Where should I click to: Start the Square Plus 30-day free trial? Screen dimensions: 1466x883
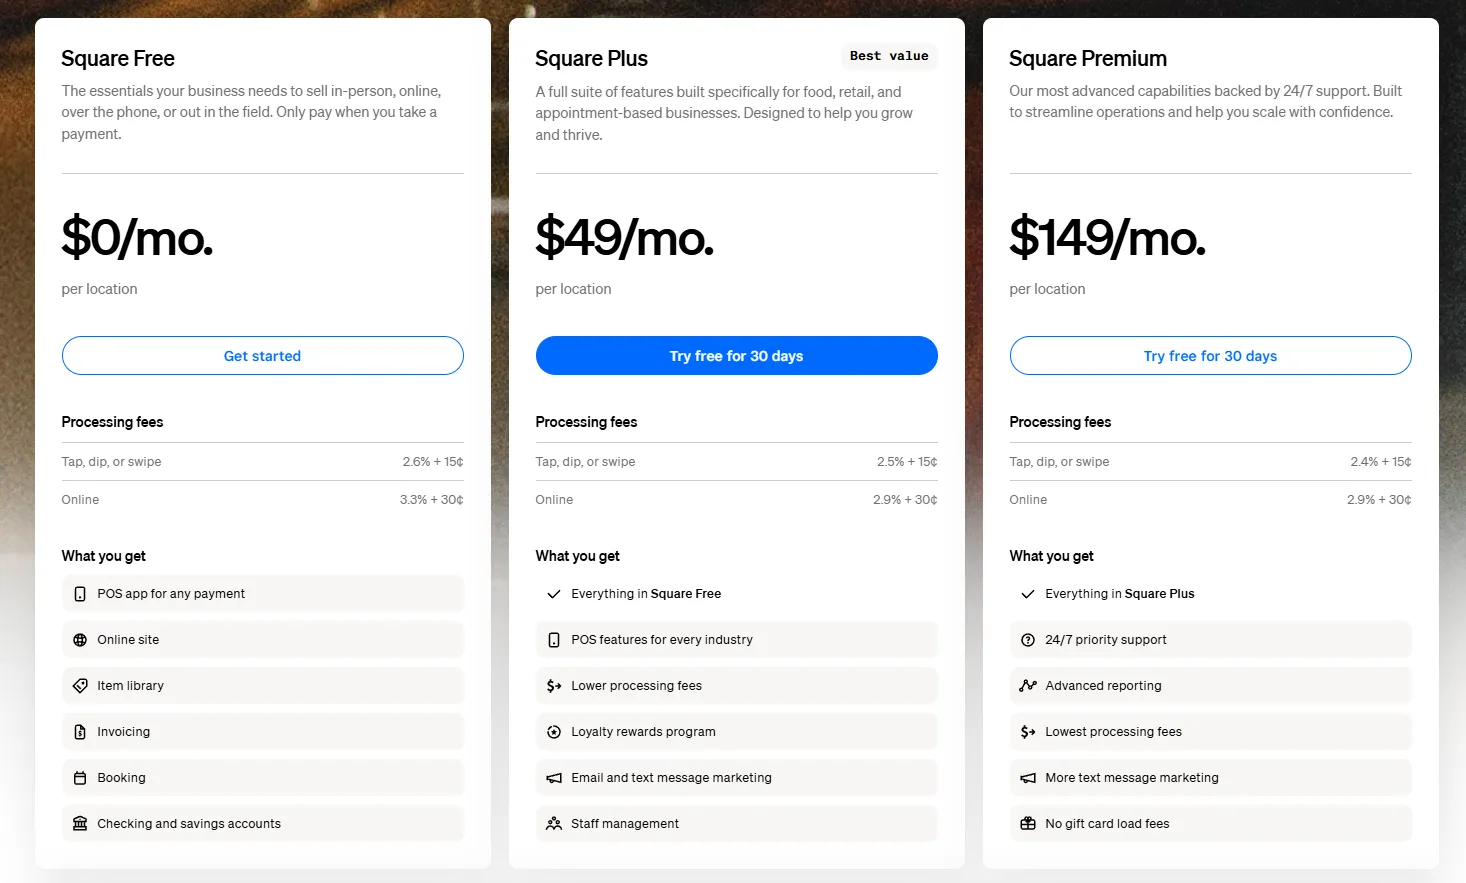(736, 355)
